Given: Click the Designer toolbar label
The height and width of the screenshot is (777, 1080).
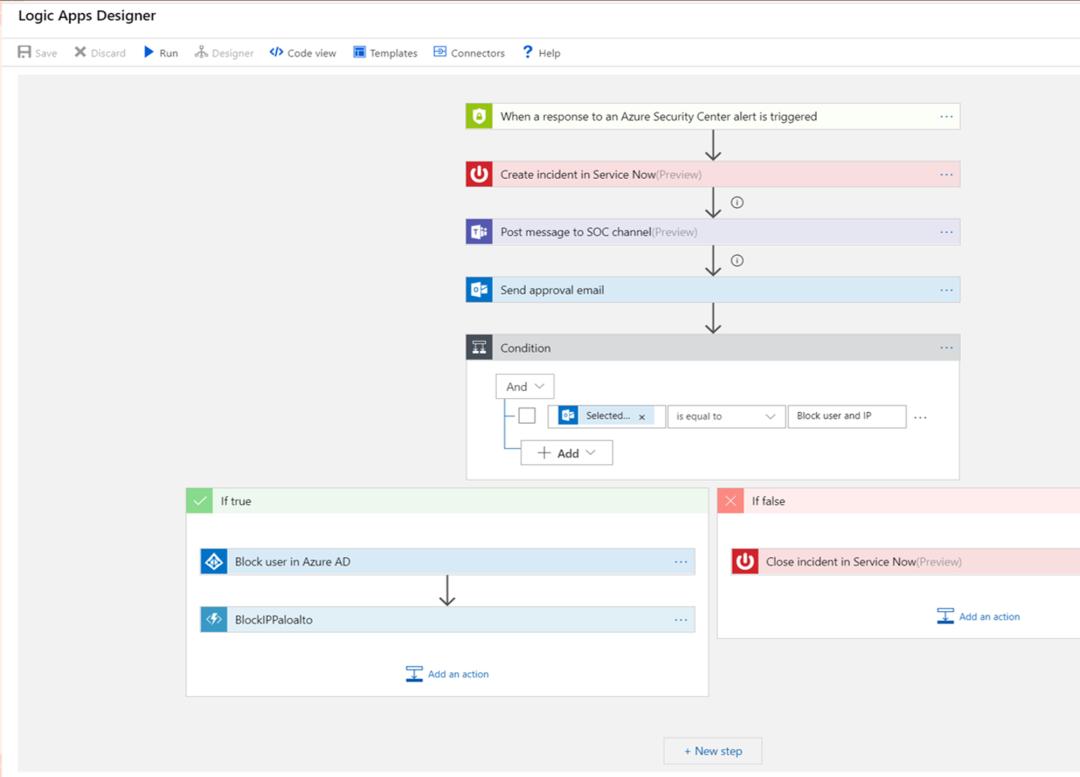Looking at the screenshot, I should click(232, 53).
